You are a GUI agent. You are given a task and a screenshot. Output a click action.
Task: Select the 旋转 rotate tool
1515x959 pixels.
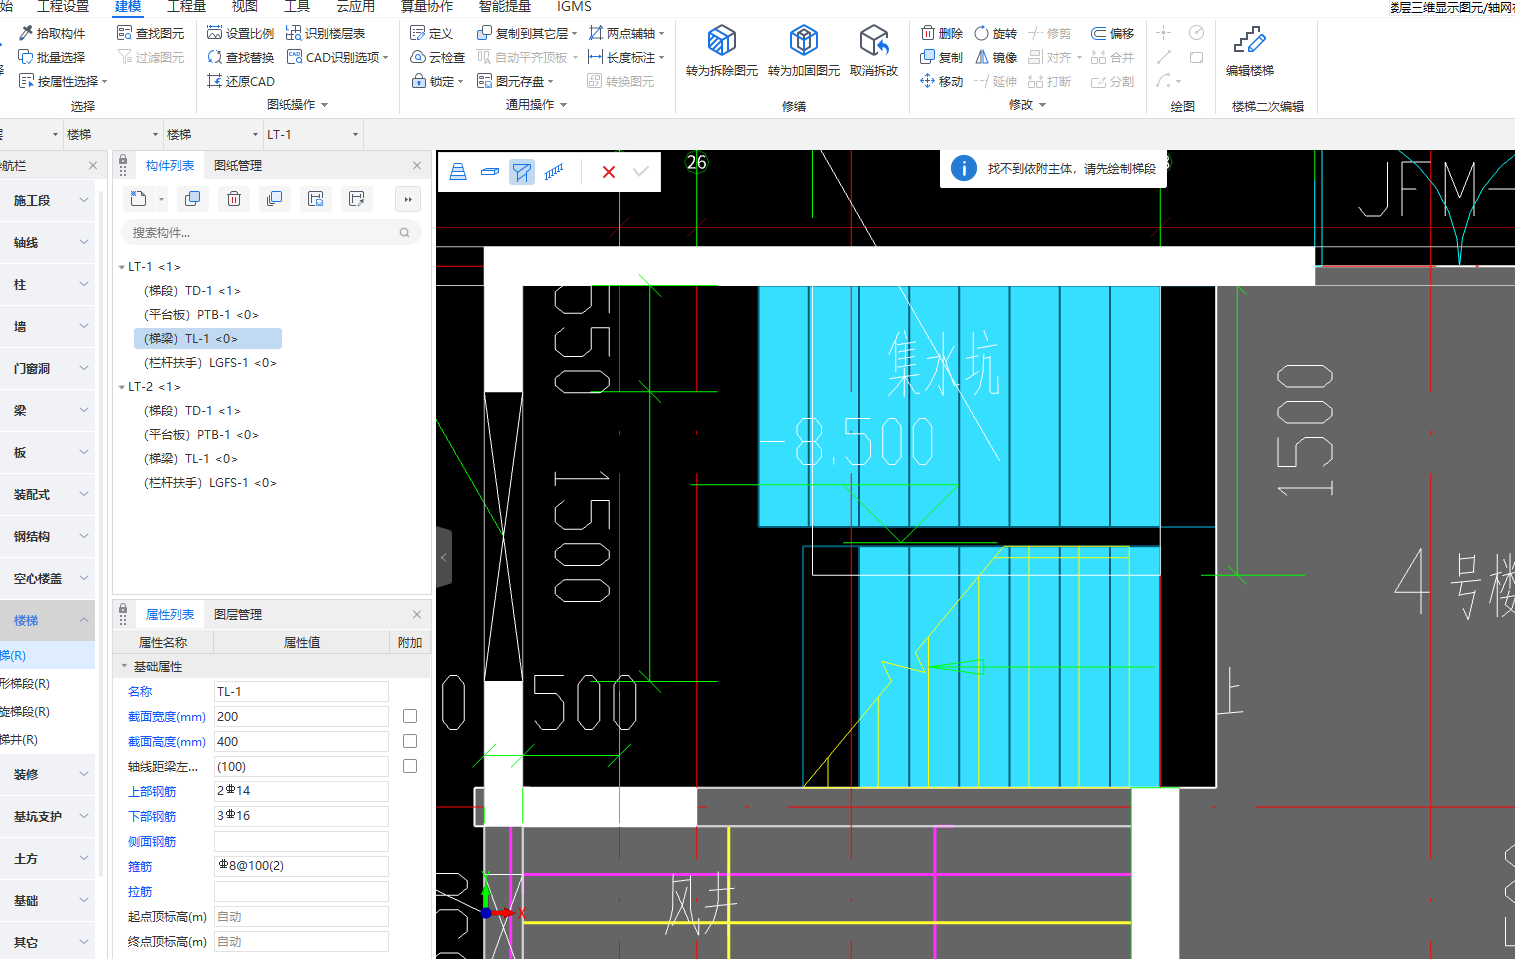(x=996, y=33)
